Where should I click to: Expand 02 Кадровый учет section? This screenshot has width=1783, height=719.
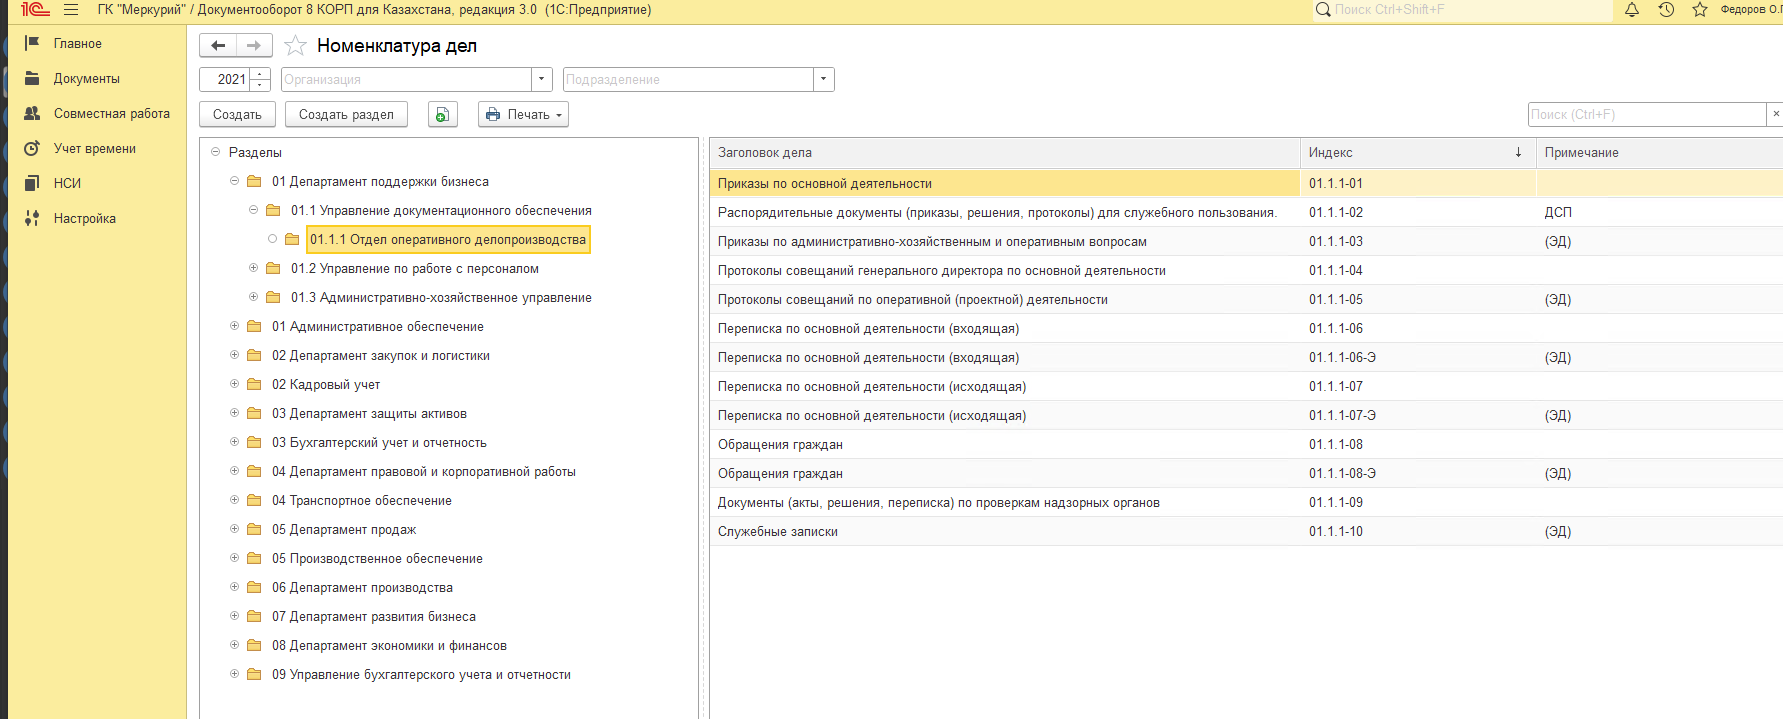pyautogui.click(x=234, y=384)
